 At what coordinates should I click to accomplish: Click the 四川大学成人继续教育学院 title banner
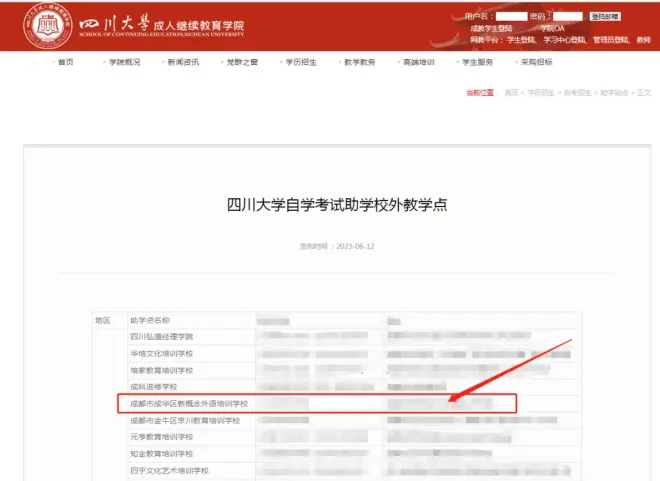pos(163,24)
